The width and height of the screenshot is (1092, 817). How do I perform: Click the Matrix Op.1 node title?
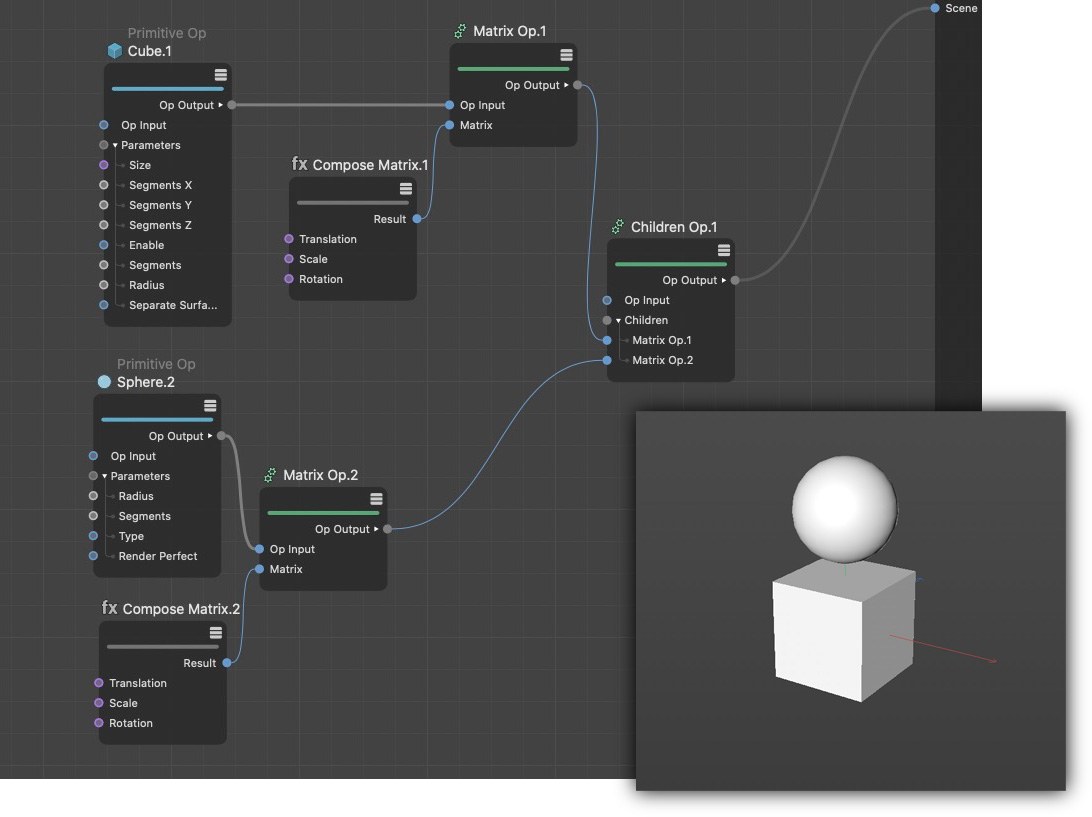pyautogui.click(x=509, y=31)
